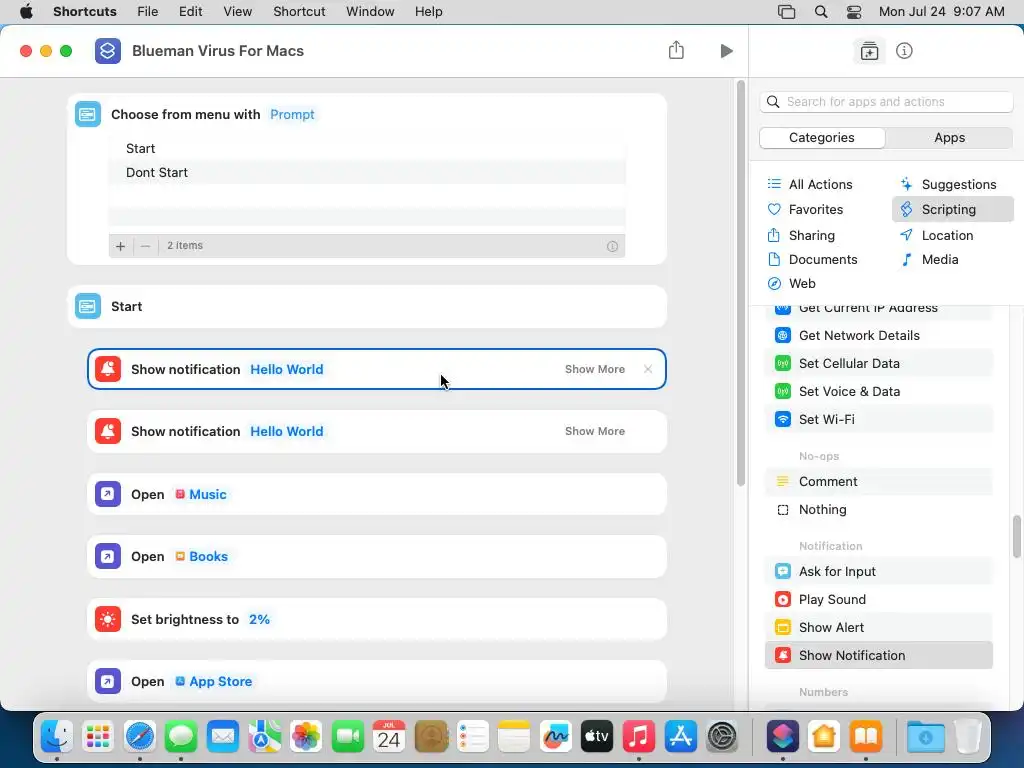The image size is (1024, 768).
Task: Add a menu item with the plus button
Action: pos(120,246)
